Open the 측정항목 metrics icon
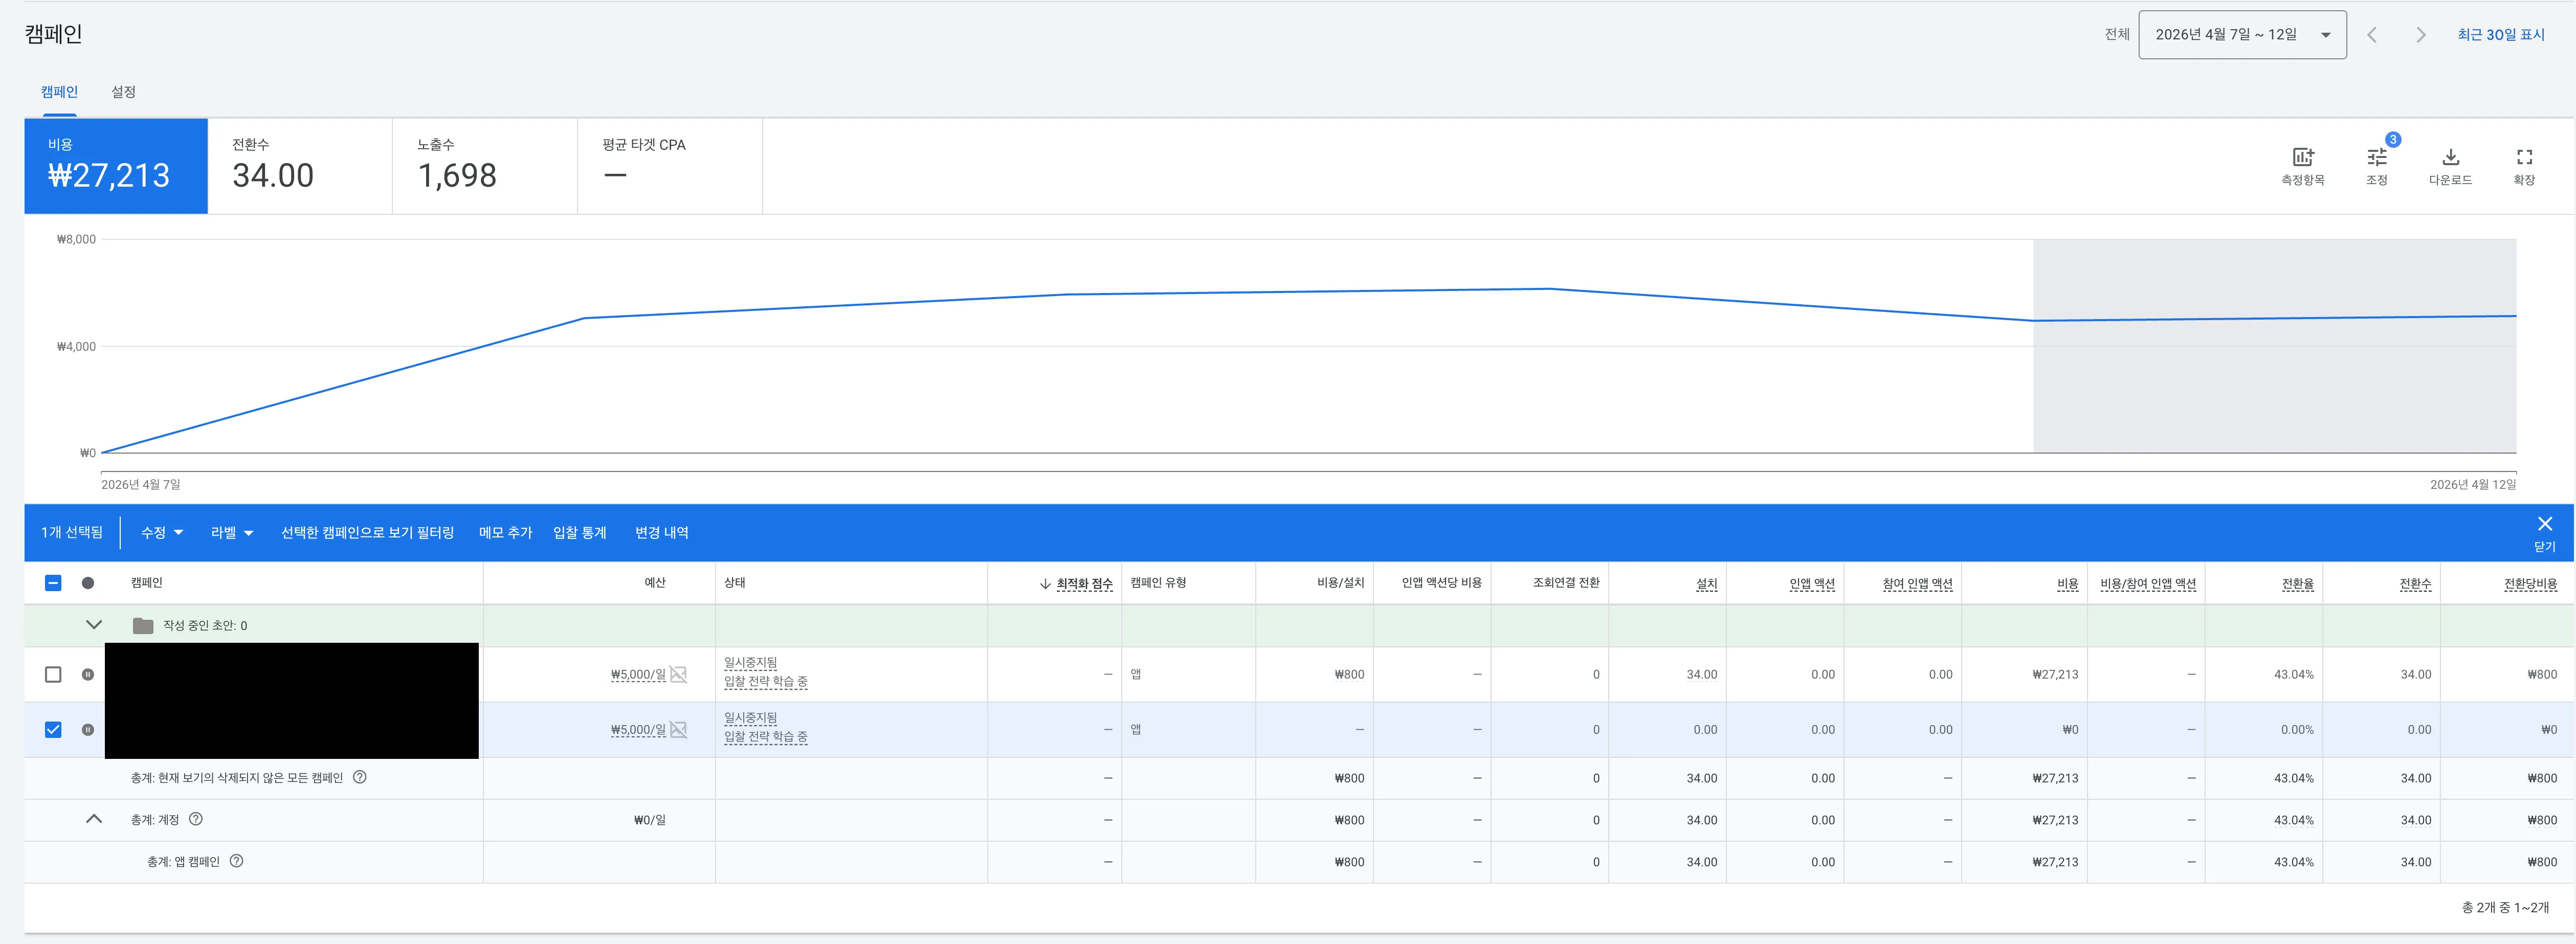The width and height of the screenshot is (2576, 944). coord(2302,158)
